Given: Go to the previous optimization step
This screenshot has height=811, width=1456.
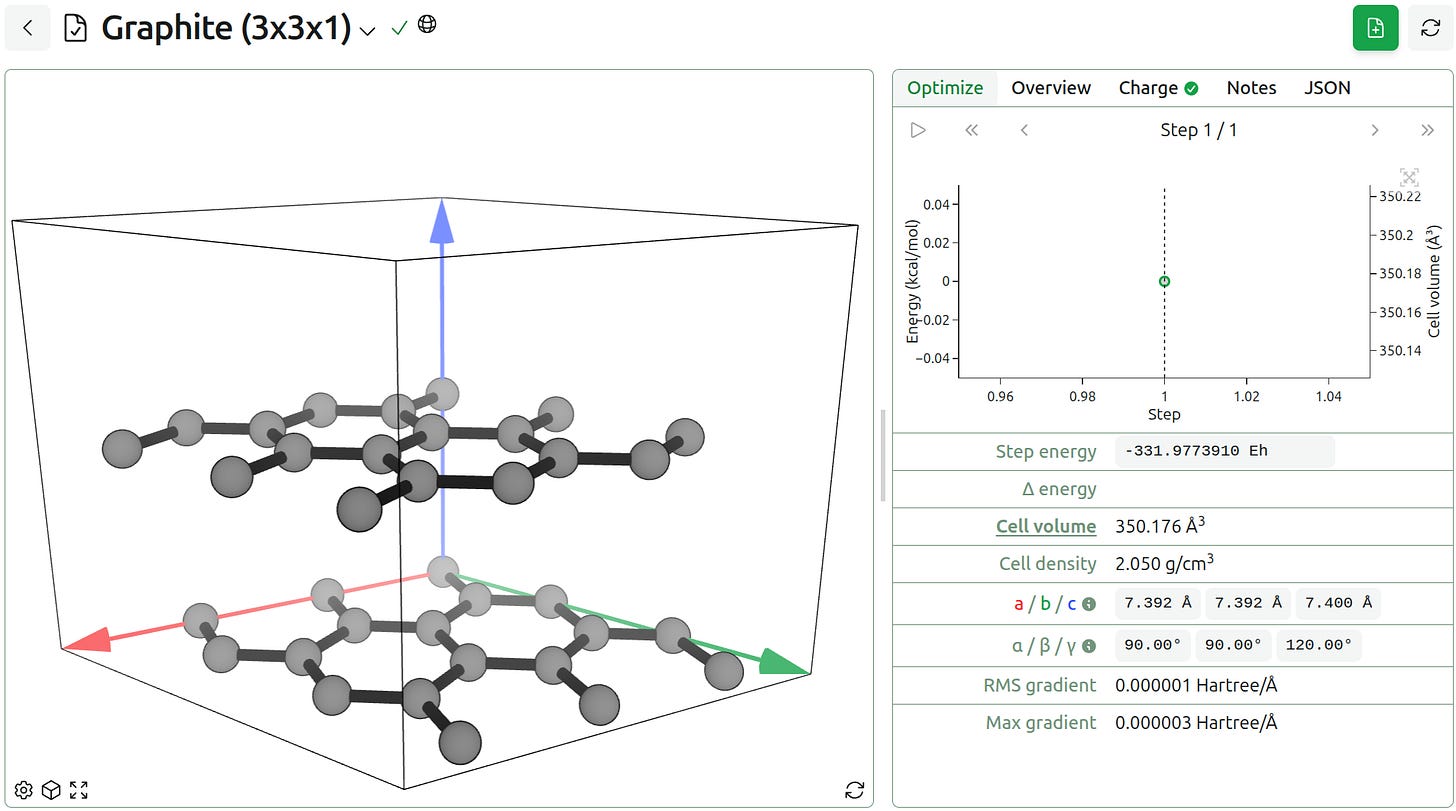Looking at the screenshot, I should (1024, 130).
